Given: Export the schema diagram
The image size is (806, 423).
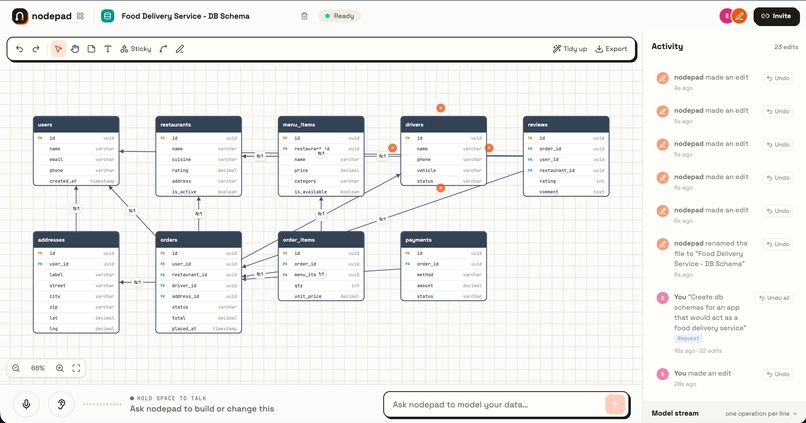Looking at the screenshot, I should pos(611,49).
